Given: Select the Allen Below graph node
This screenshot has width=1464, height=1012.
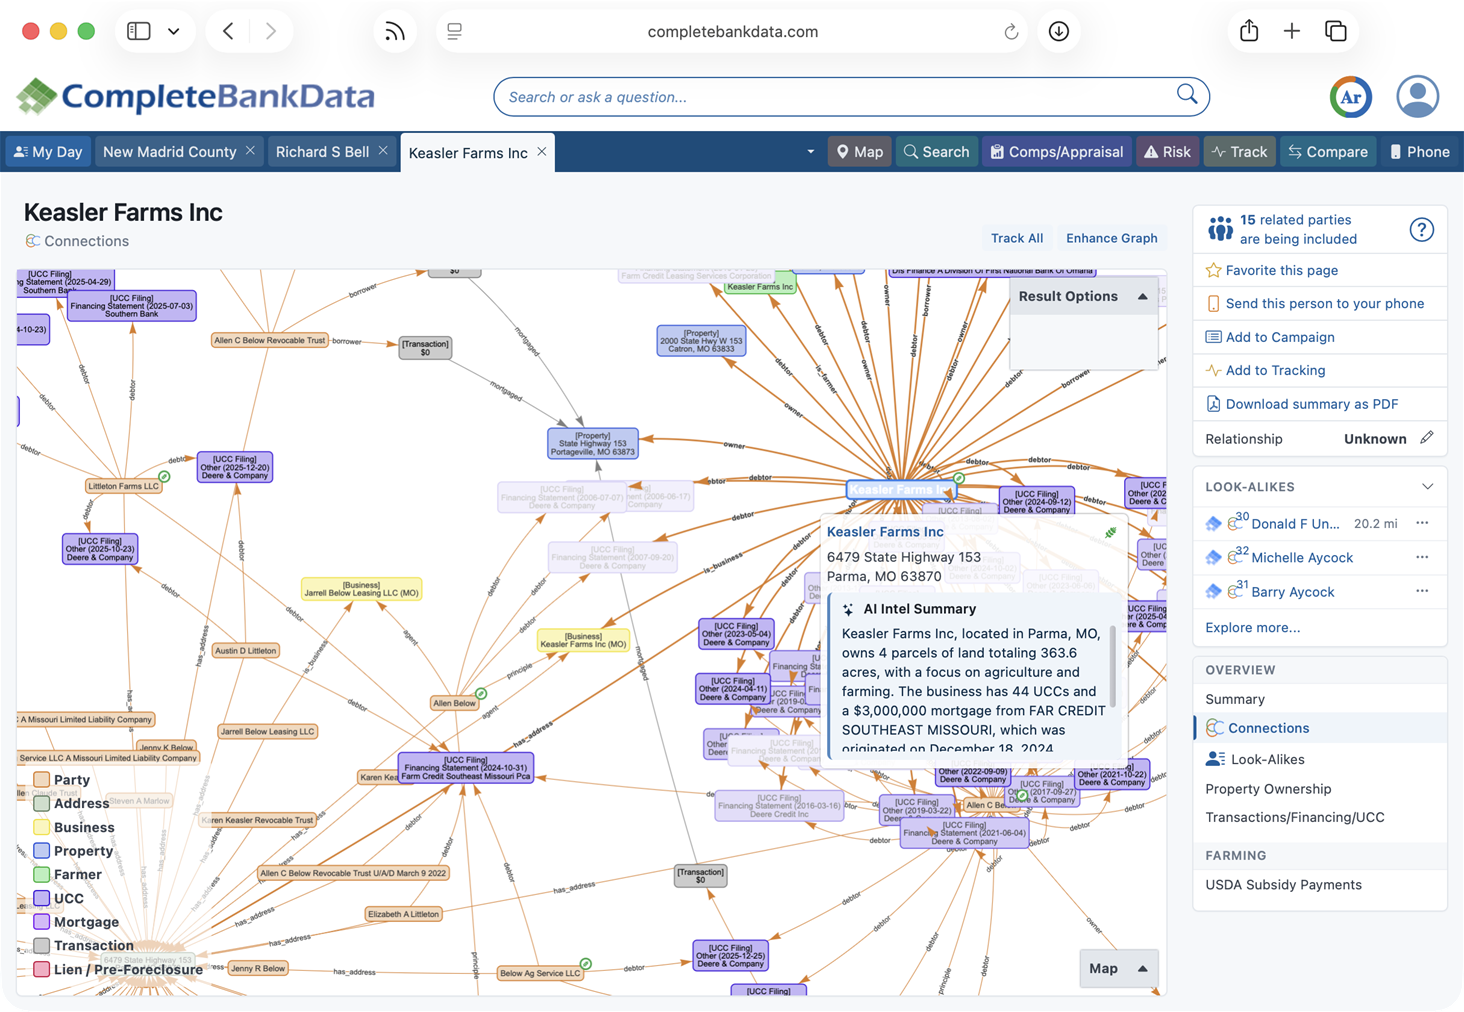Looking at the screenshot, I should pos(454,703).
